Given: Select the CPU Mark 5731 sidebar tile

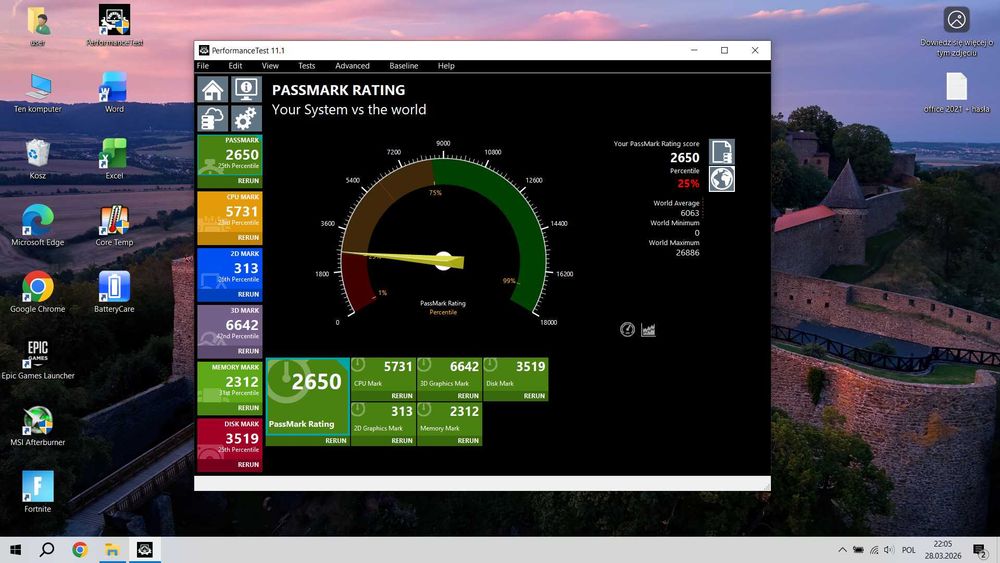Looking at the screenshot, I should coord(230,212).
